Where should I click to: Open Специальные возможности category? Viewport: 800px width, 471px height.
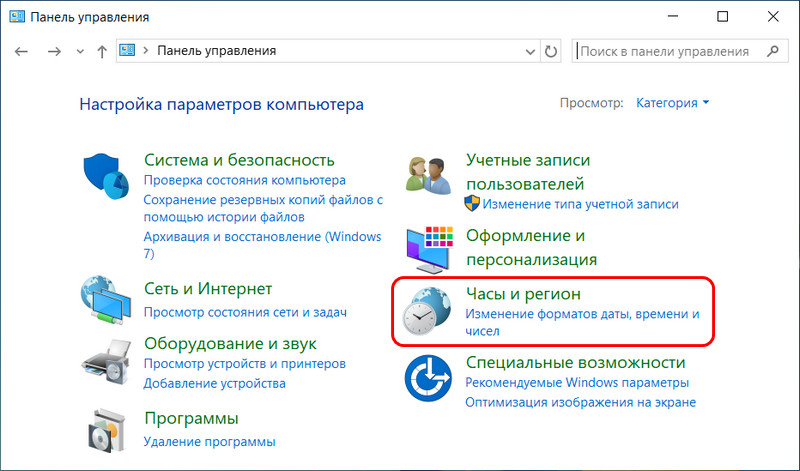575,362
